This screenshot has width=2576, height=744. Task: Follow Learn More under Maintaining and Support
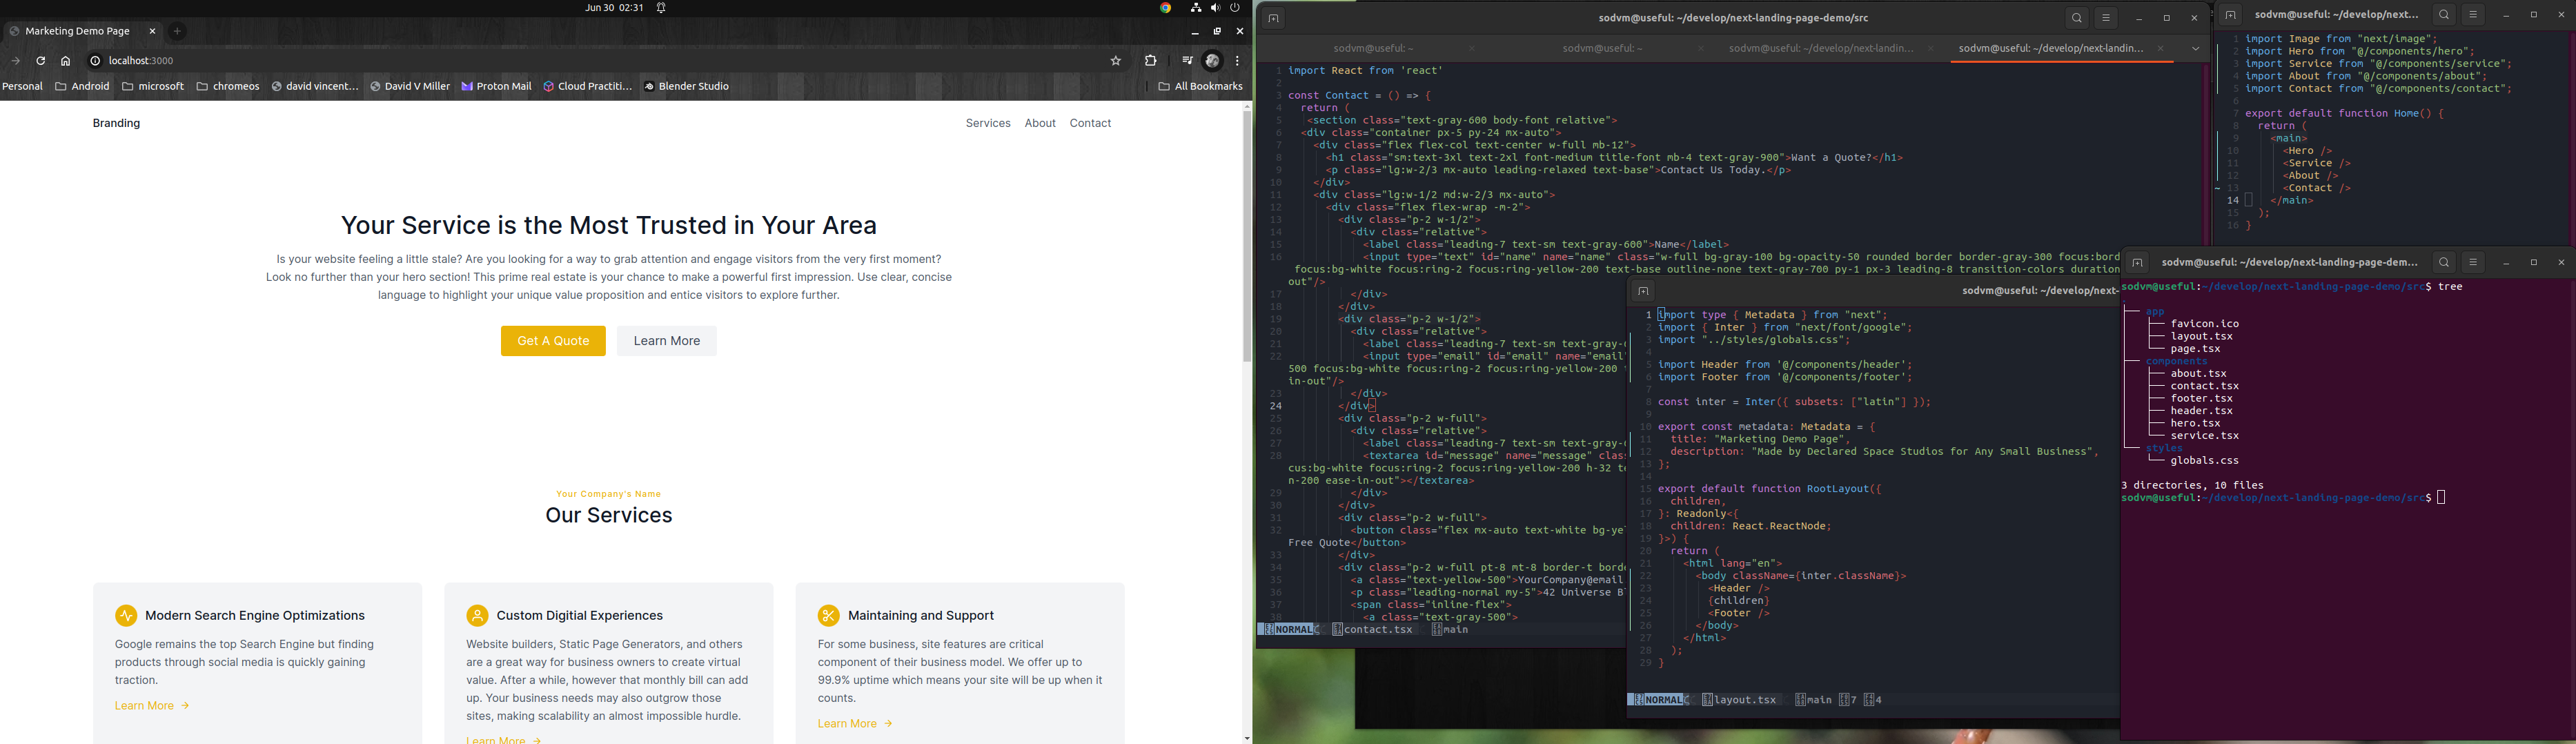tap(855, 724)
